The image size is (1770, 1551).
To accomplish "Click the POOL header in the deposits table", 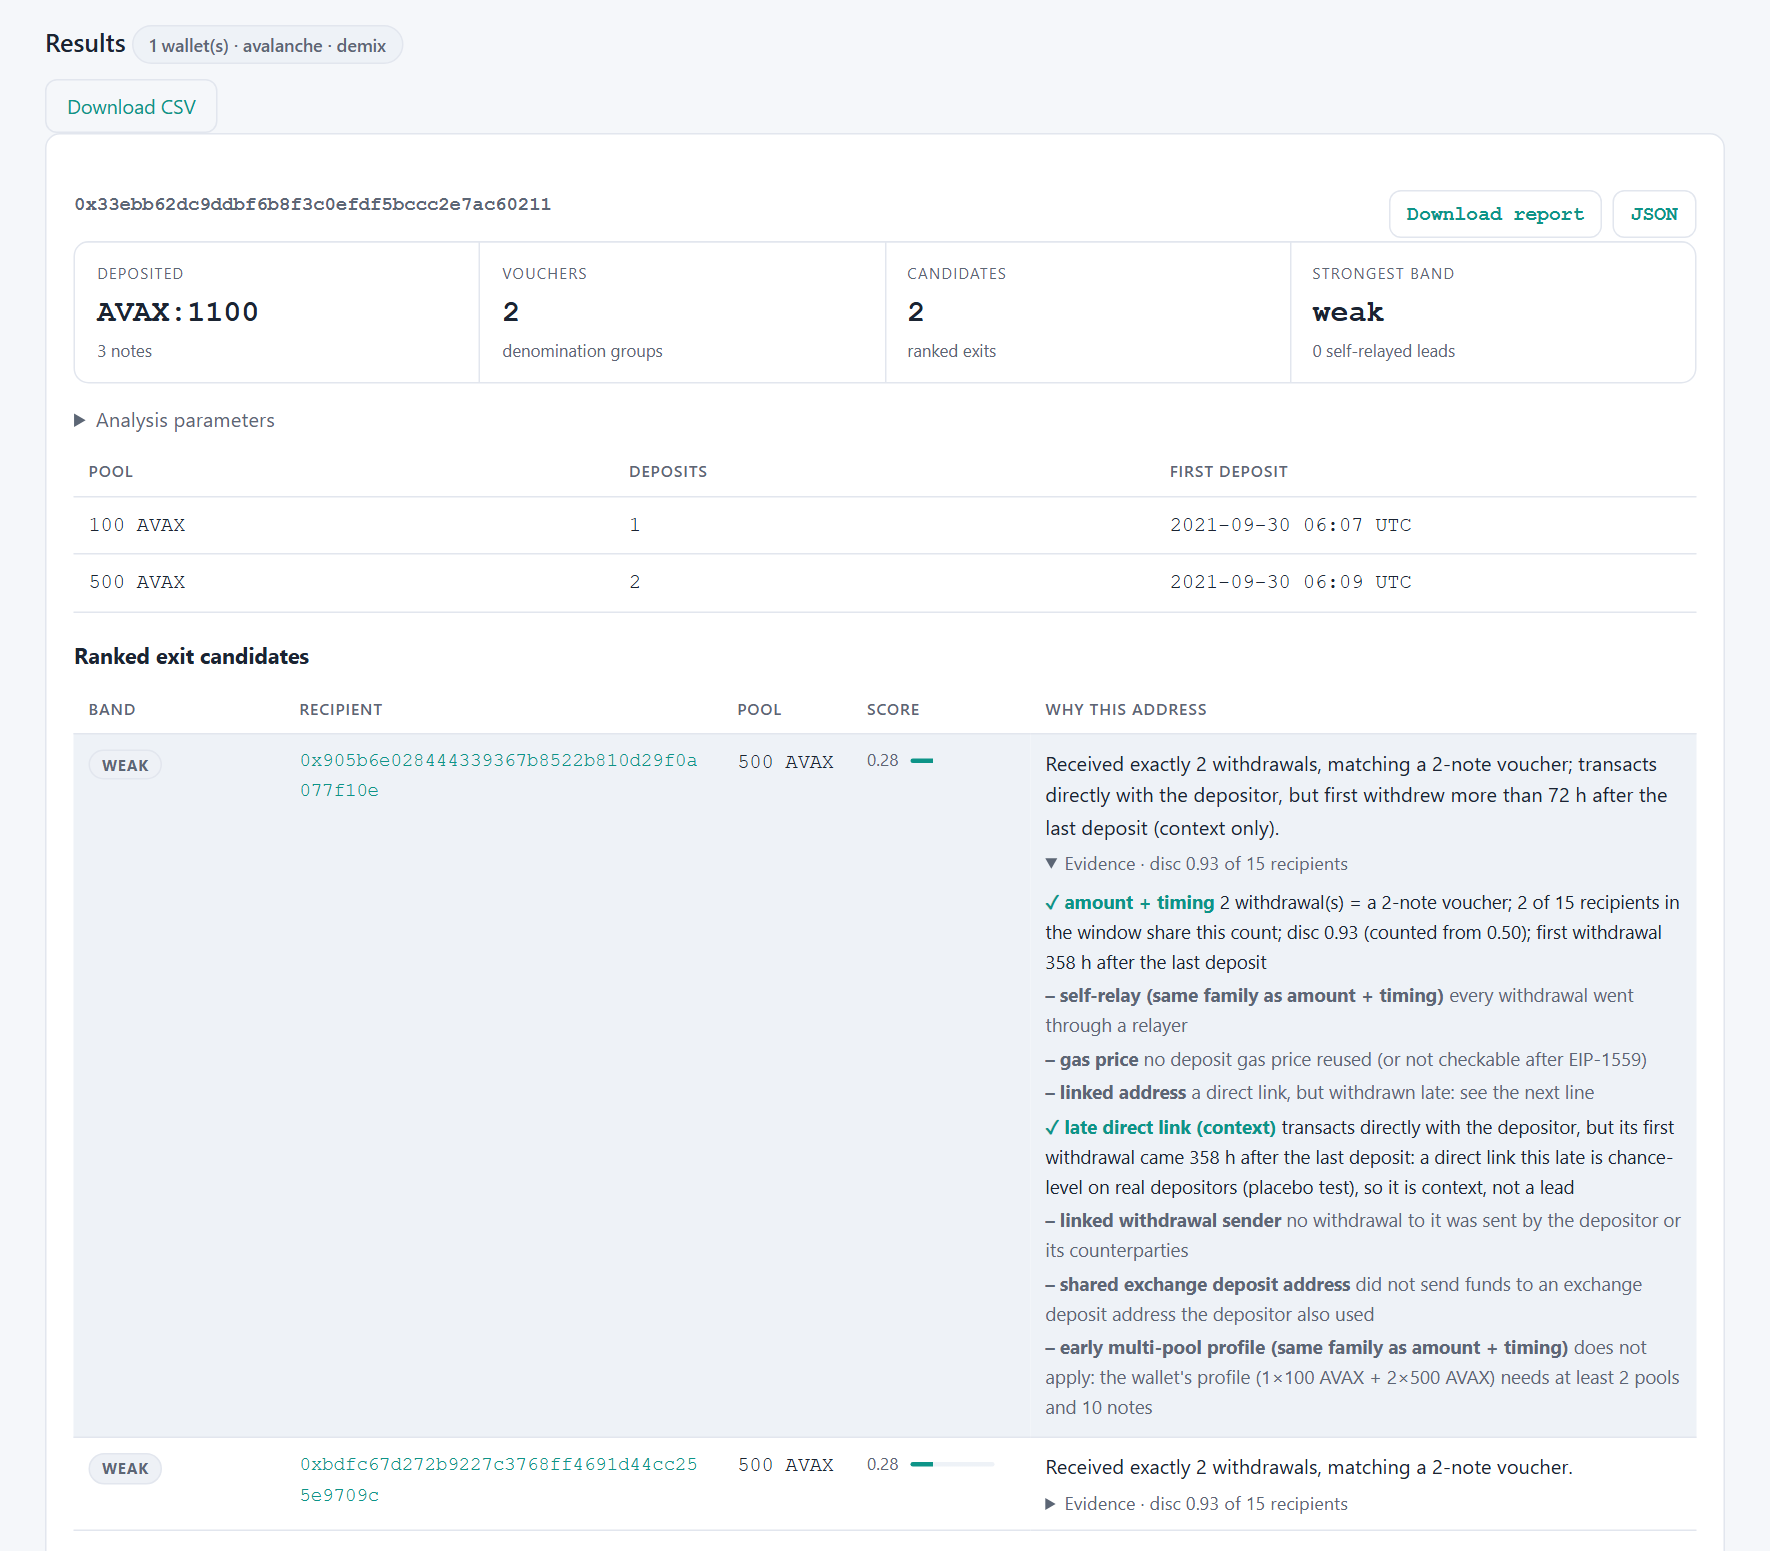I will click(x=111, y=472).
